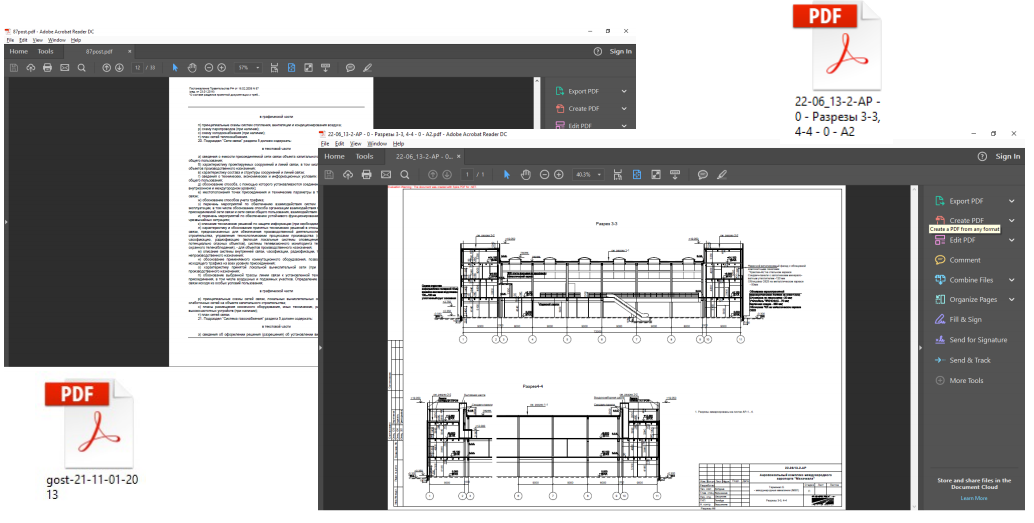Go to previous page in the 87post.pdf window

[106, 67]
